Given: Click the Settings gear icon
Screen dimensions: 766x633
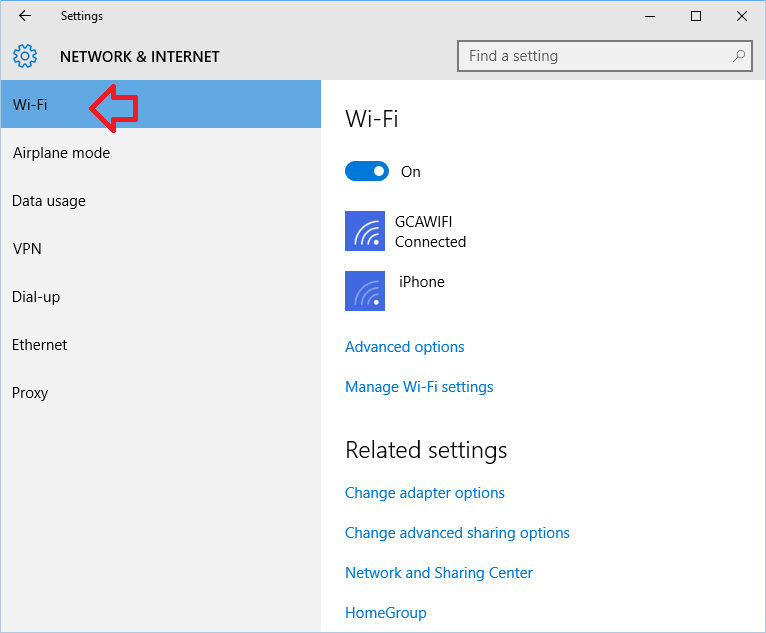Looking at the screenshot, I should tap(25, 56).
